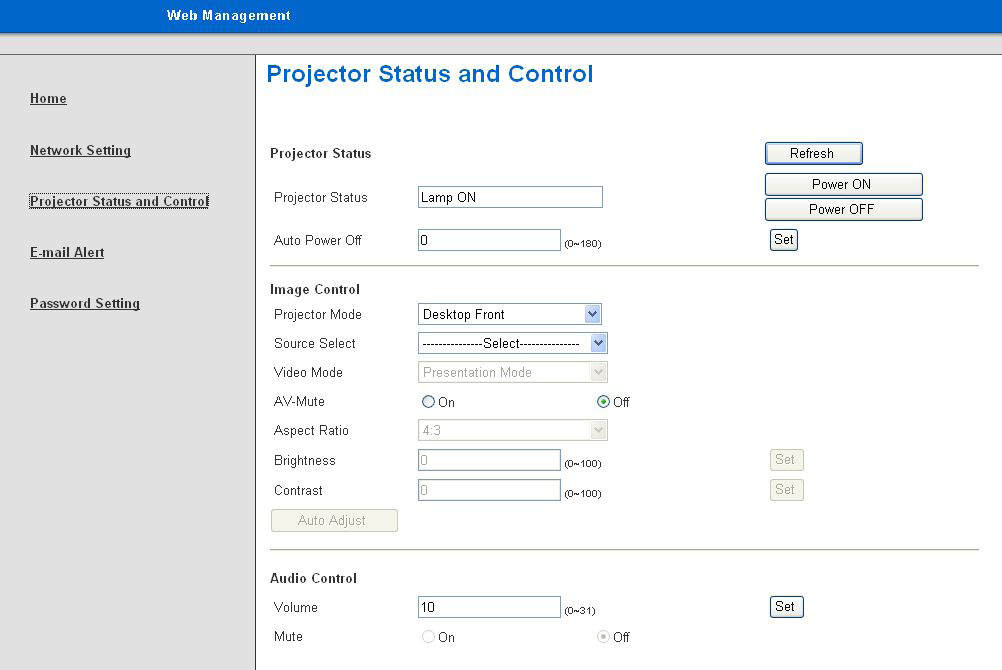The height and width of the screenshot is (670, 1002).
Task: Click the Auto Adjust button
Action: [334, 520]
